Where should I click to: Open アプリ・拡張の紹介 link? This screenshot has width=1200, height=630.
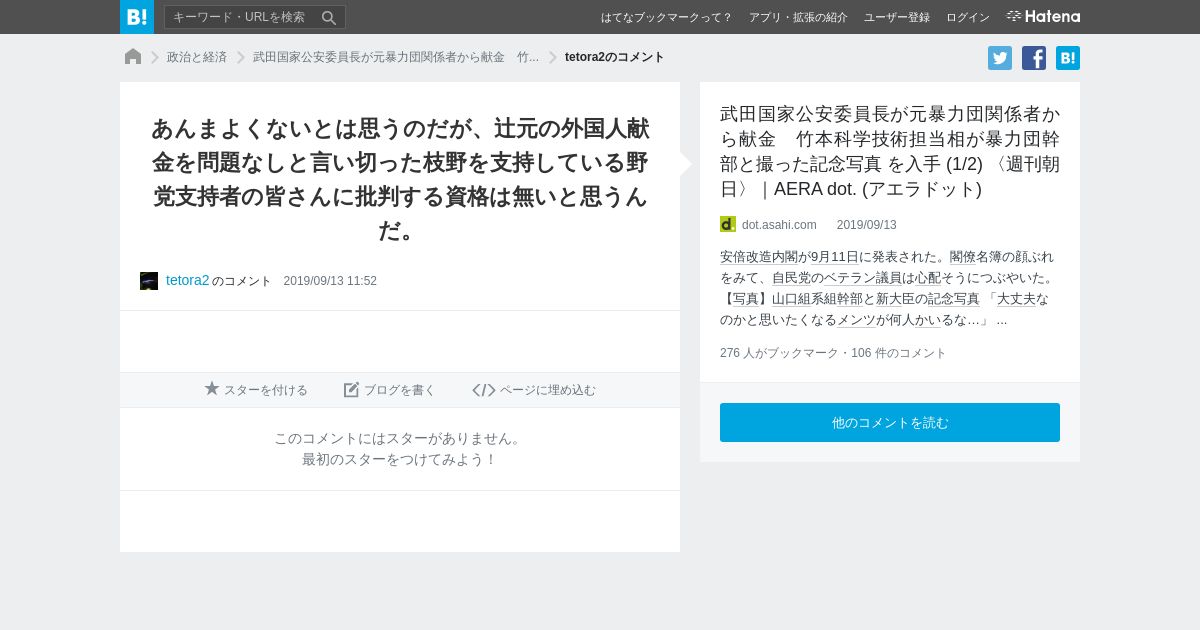coord(798,17)
